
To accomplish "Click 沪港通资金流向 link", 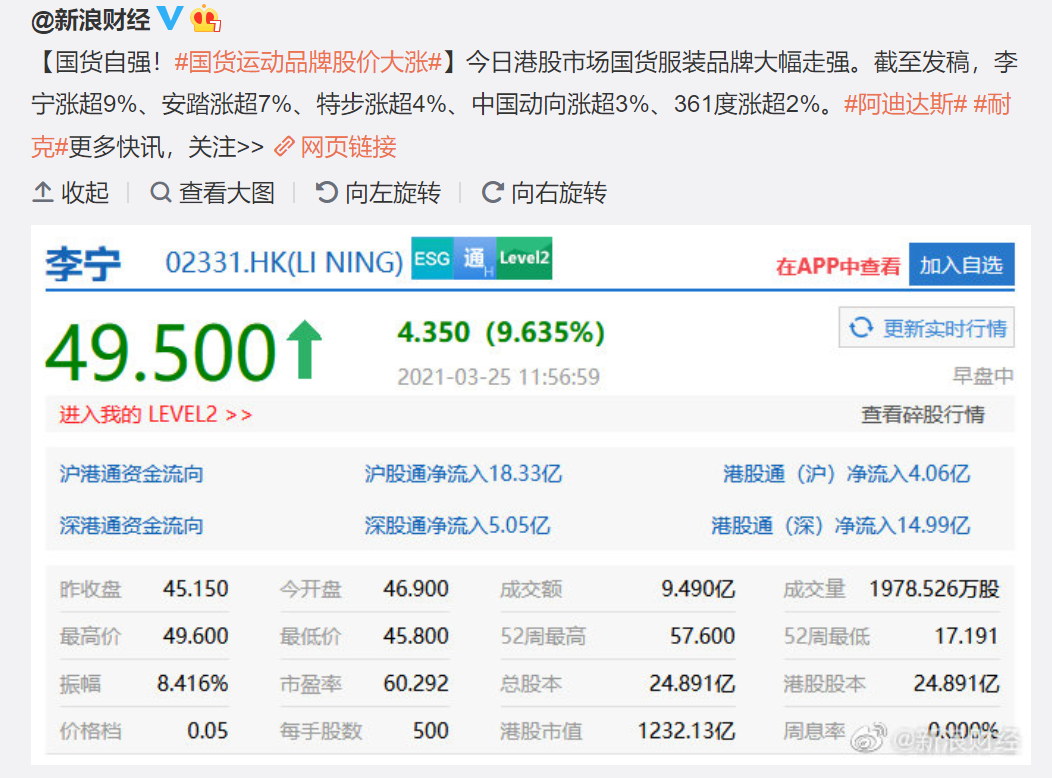I will click(x=132, y=474).
